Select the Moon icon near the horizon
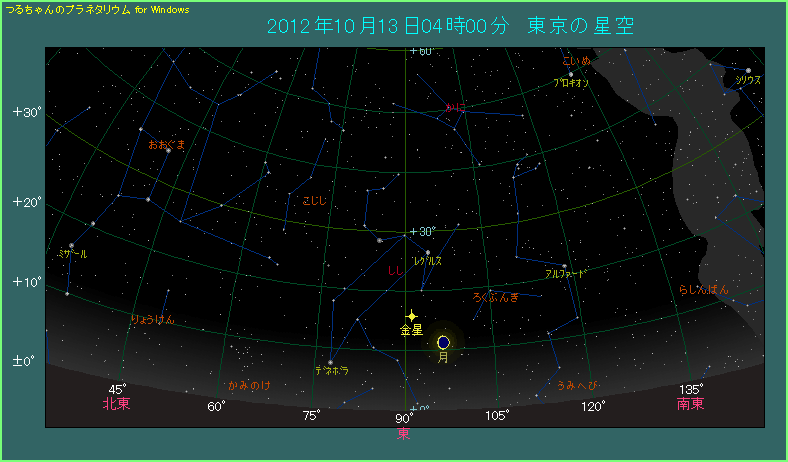The image size is (788, 462). [443, 343]
